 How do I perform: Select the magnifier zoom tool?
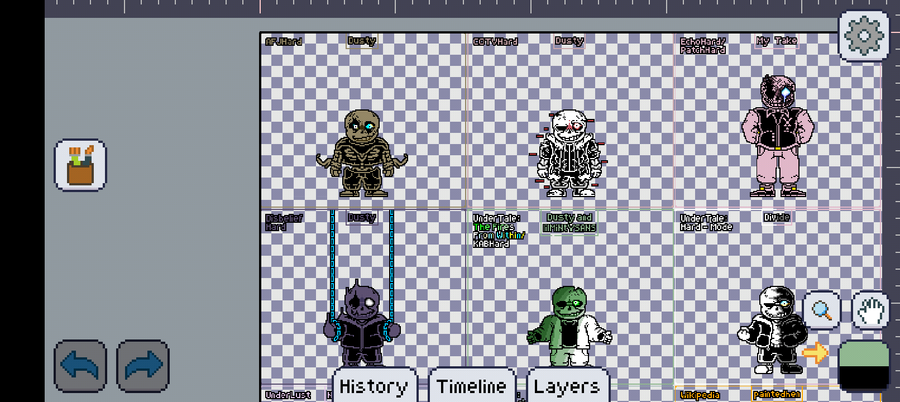[x=821, y=311]
